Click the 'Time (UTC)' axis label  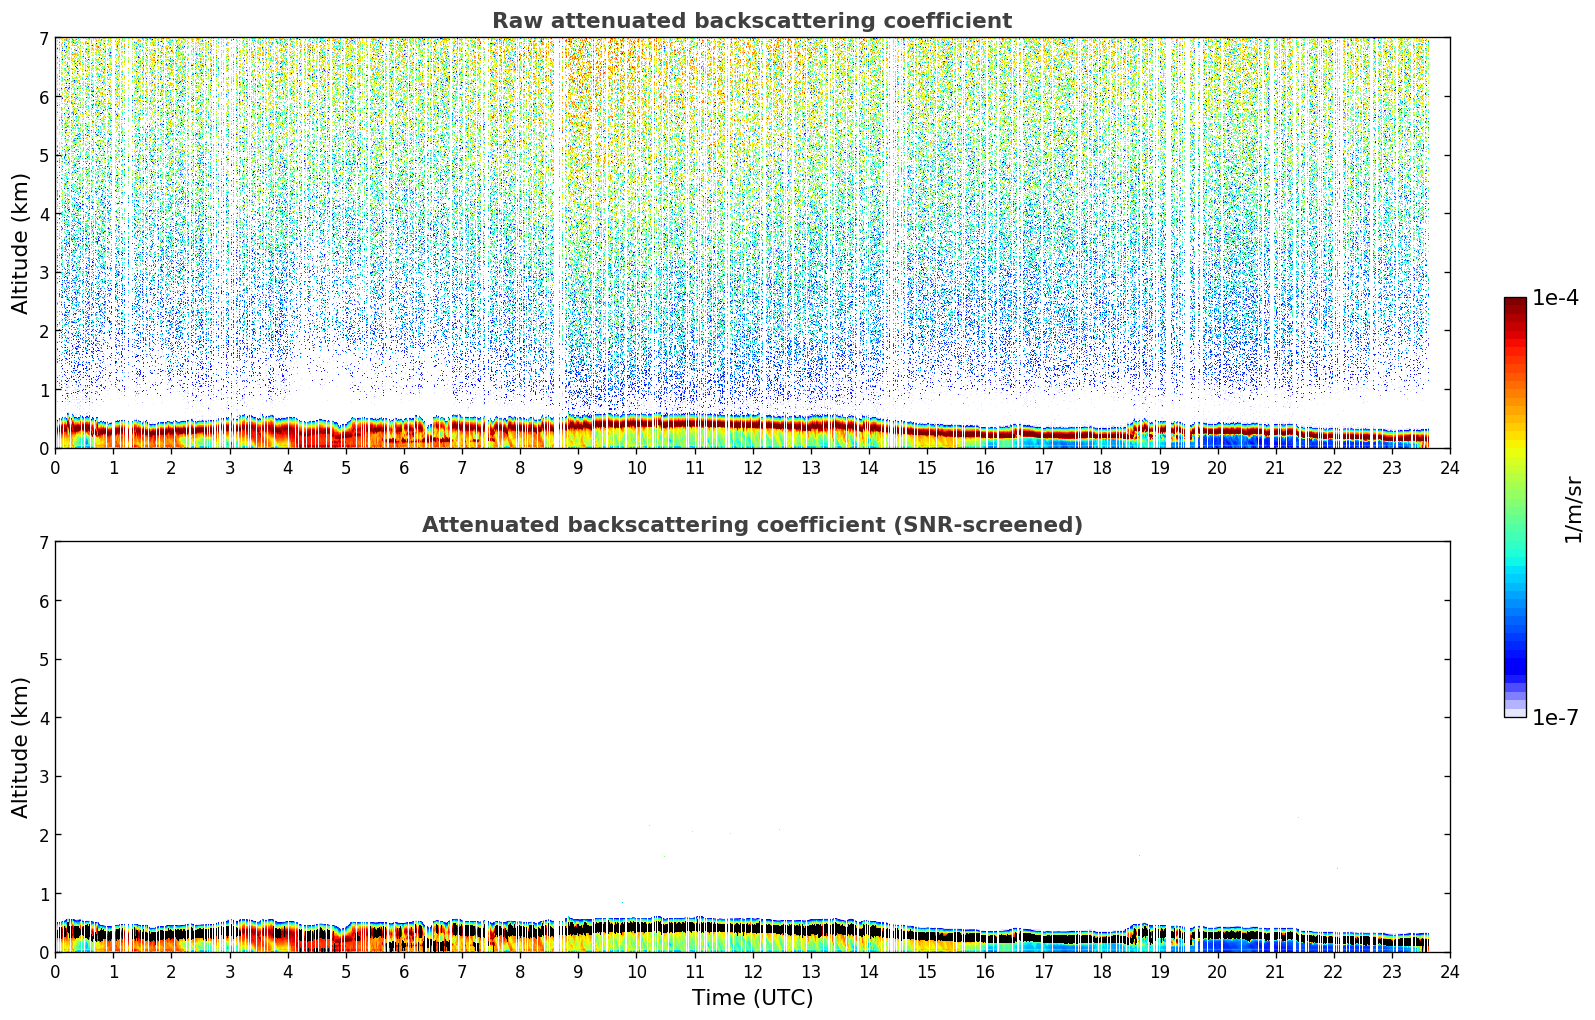tap(752, 998)
